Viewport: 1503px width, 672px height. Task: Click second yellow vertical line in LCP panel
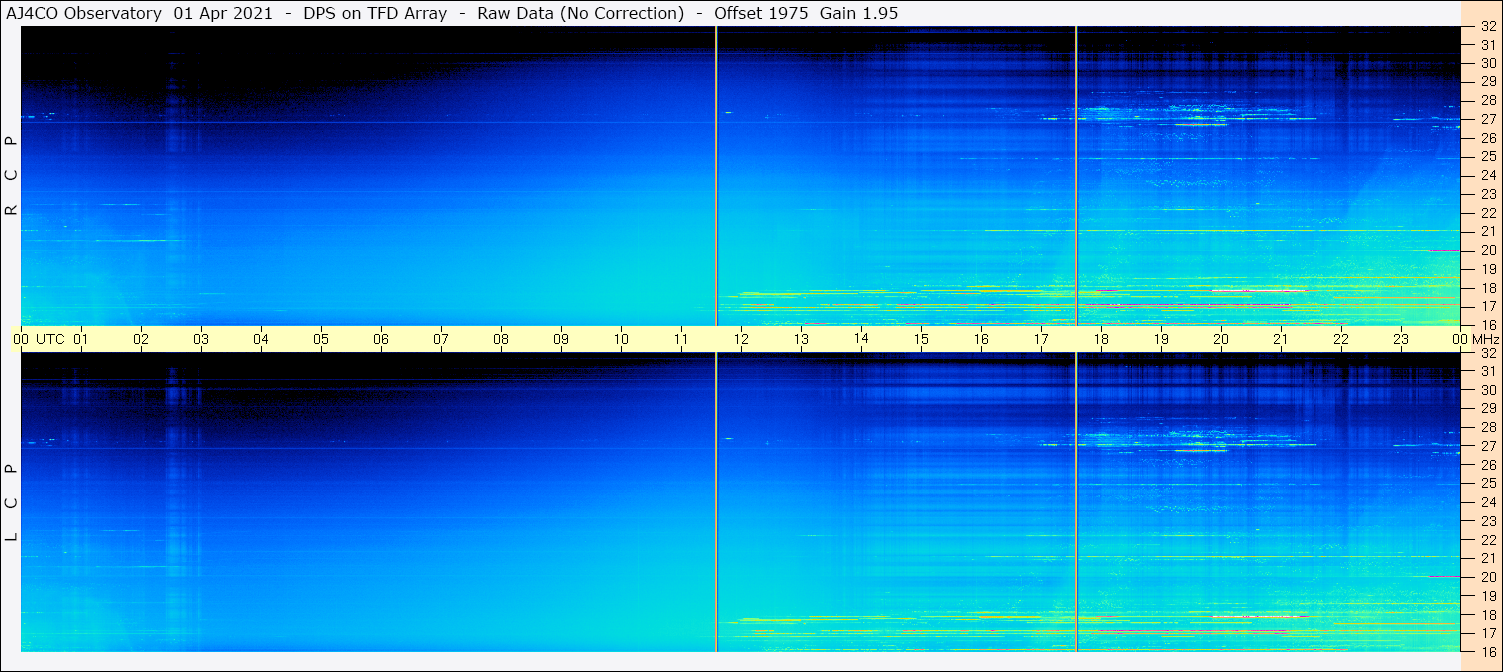click(x=1076, y=502)
